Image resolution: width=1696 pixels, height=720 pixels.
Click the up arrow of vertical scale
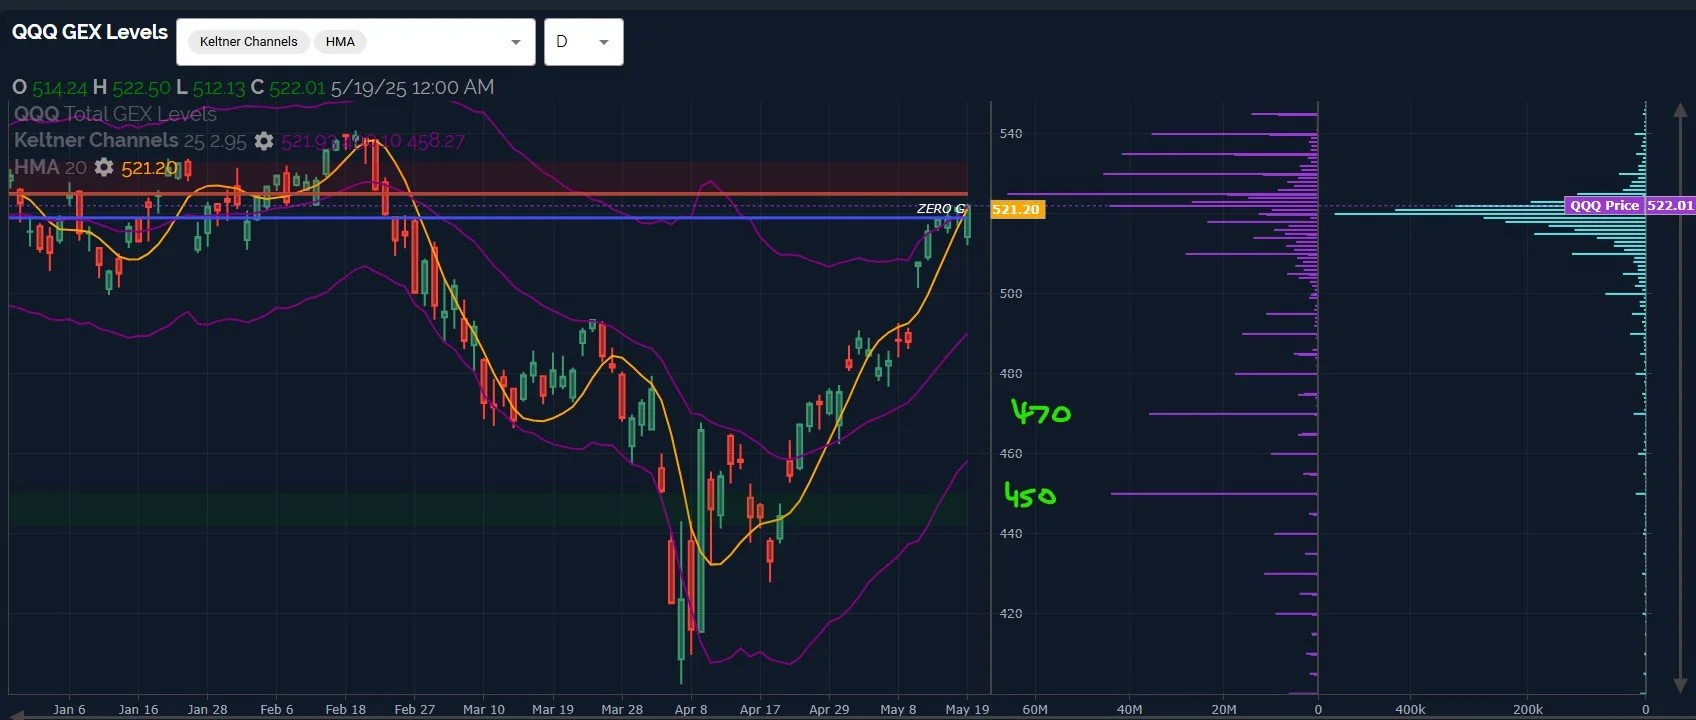1680,109
